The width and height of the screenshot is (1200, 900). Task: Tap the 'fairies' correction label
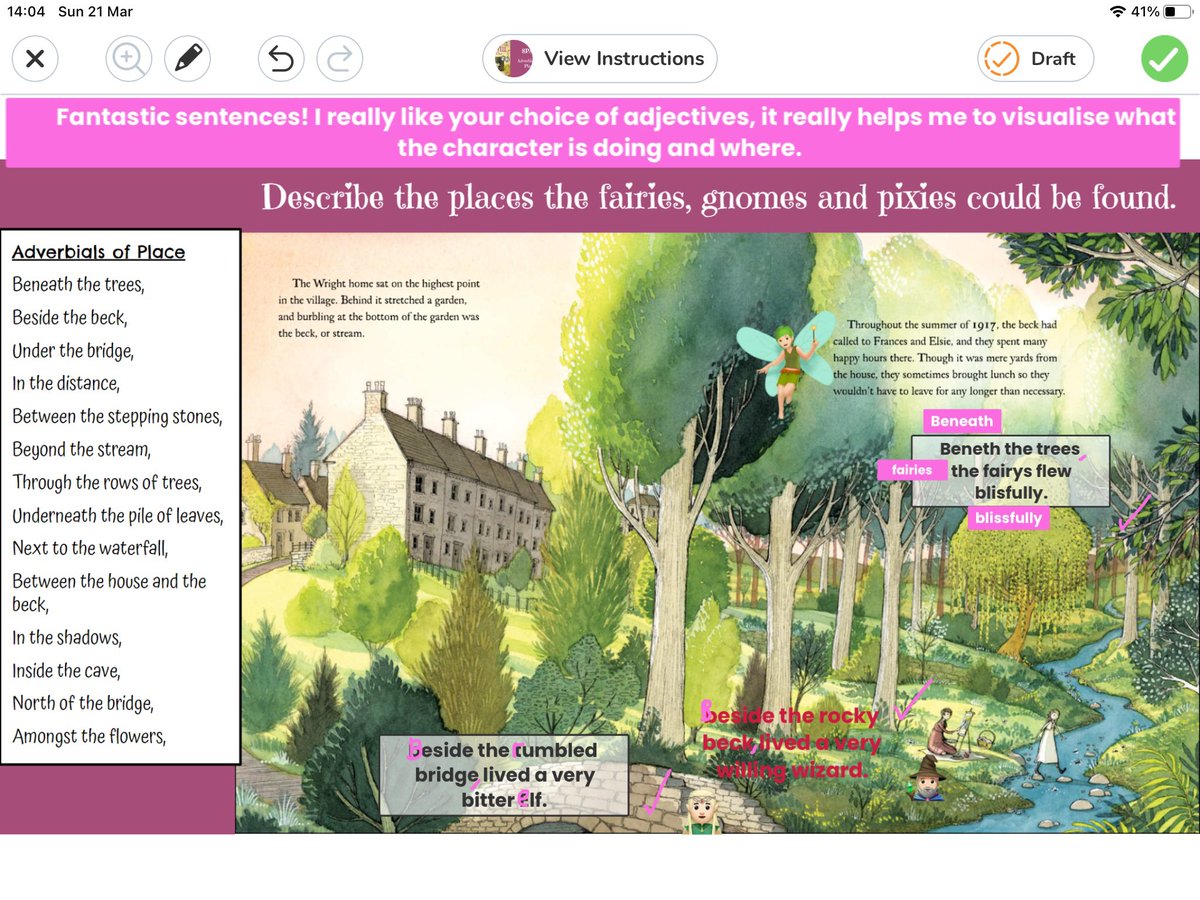pos(911,469)
